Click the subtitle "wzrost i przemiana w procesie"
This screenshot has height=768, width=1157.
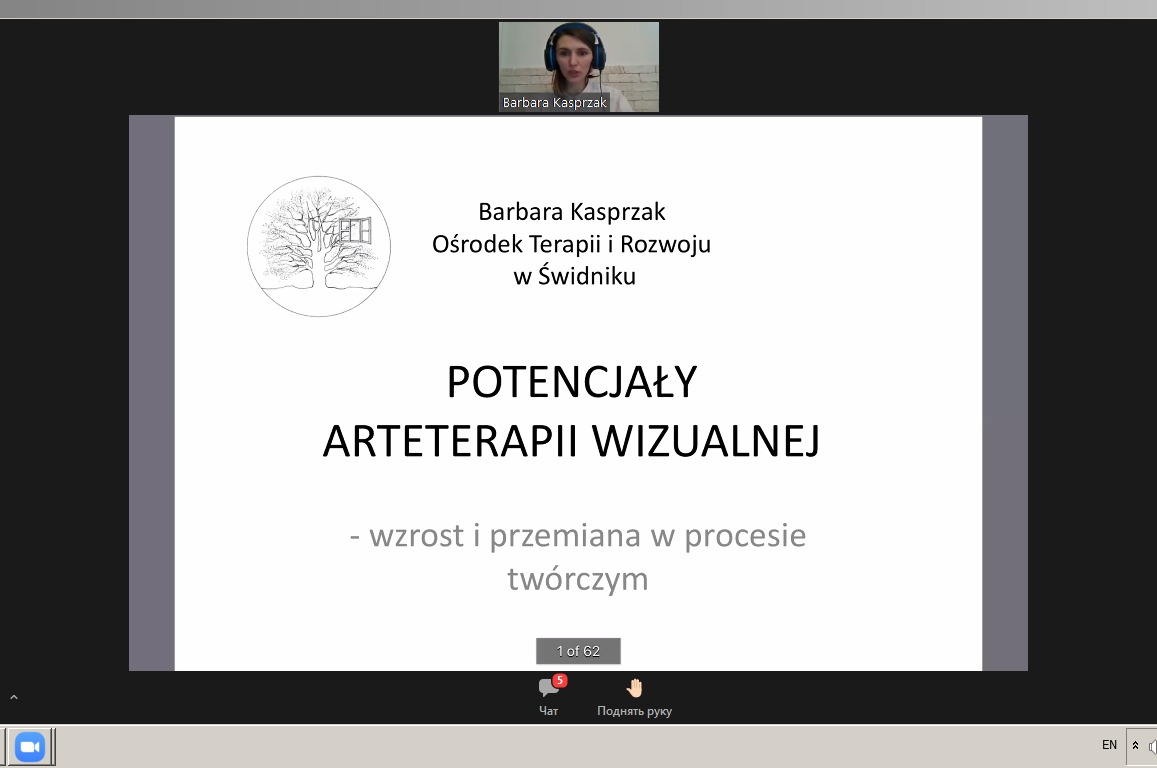point(578,536)
